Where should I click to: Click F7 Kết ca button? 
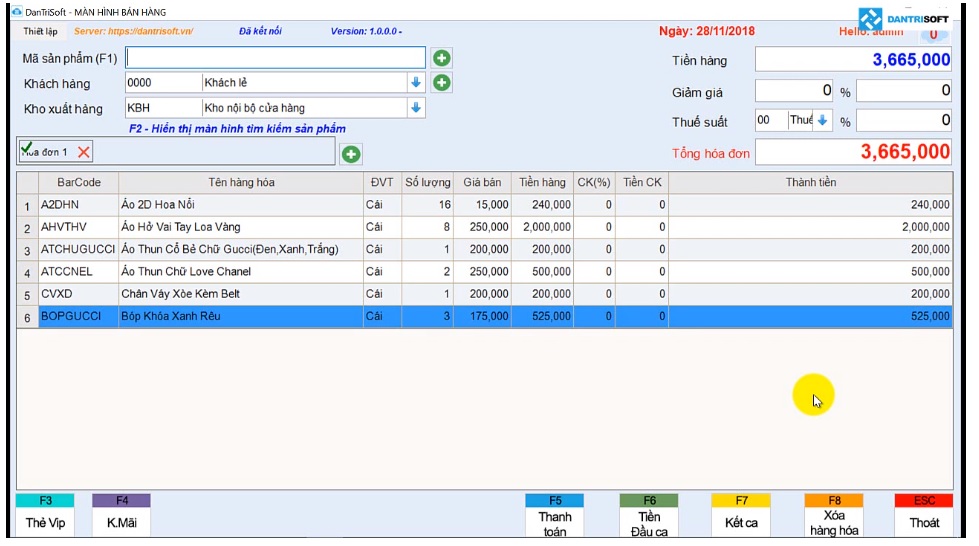(741, 516)
